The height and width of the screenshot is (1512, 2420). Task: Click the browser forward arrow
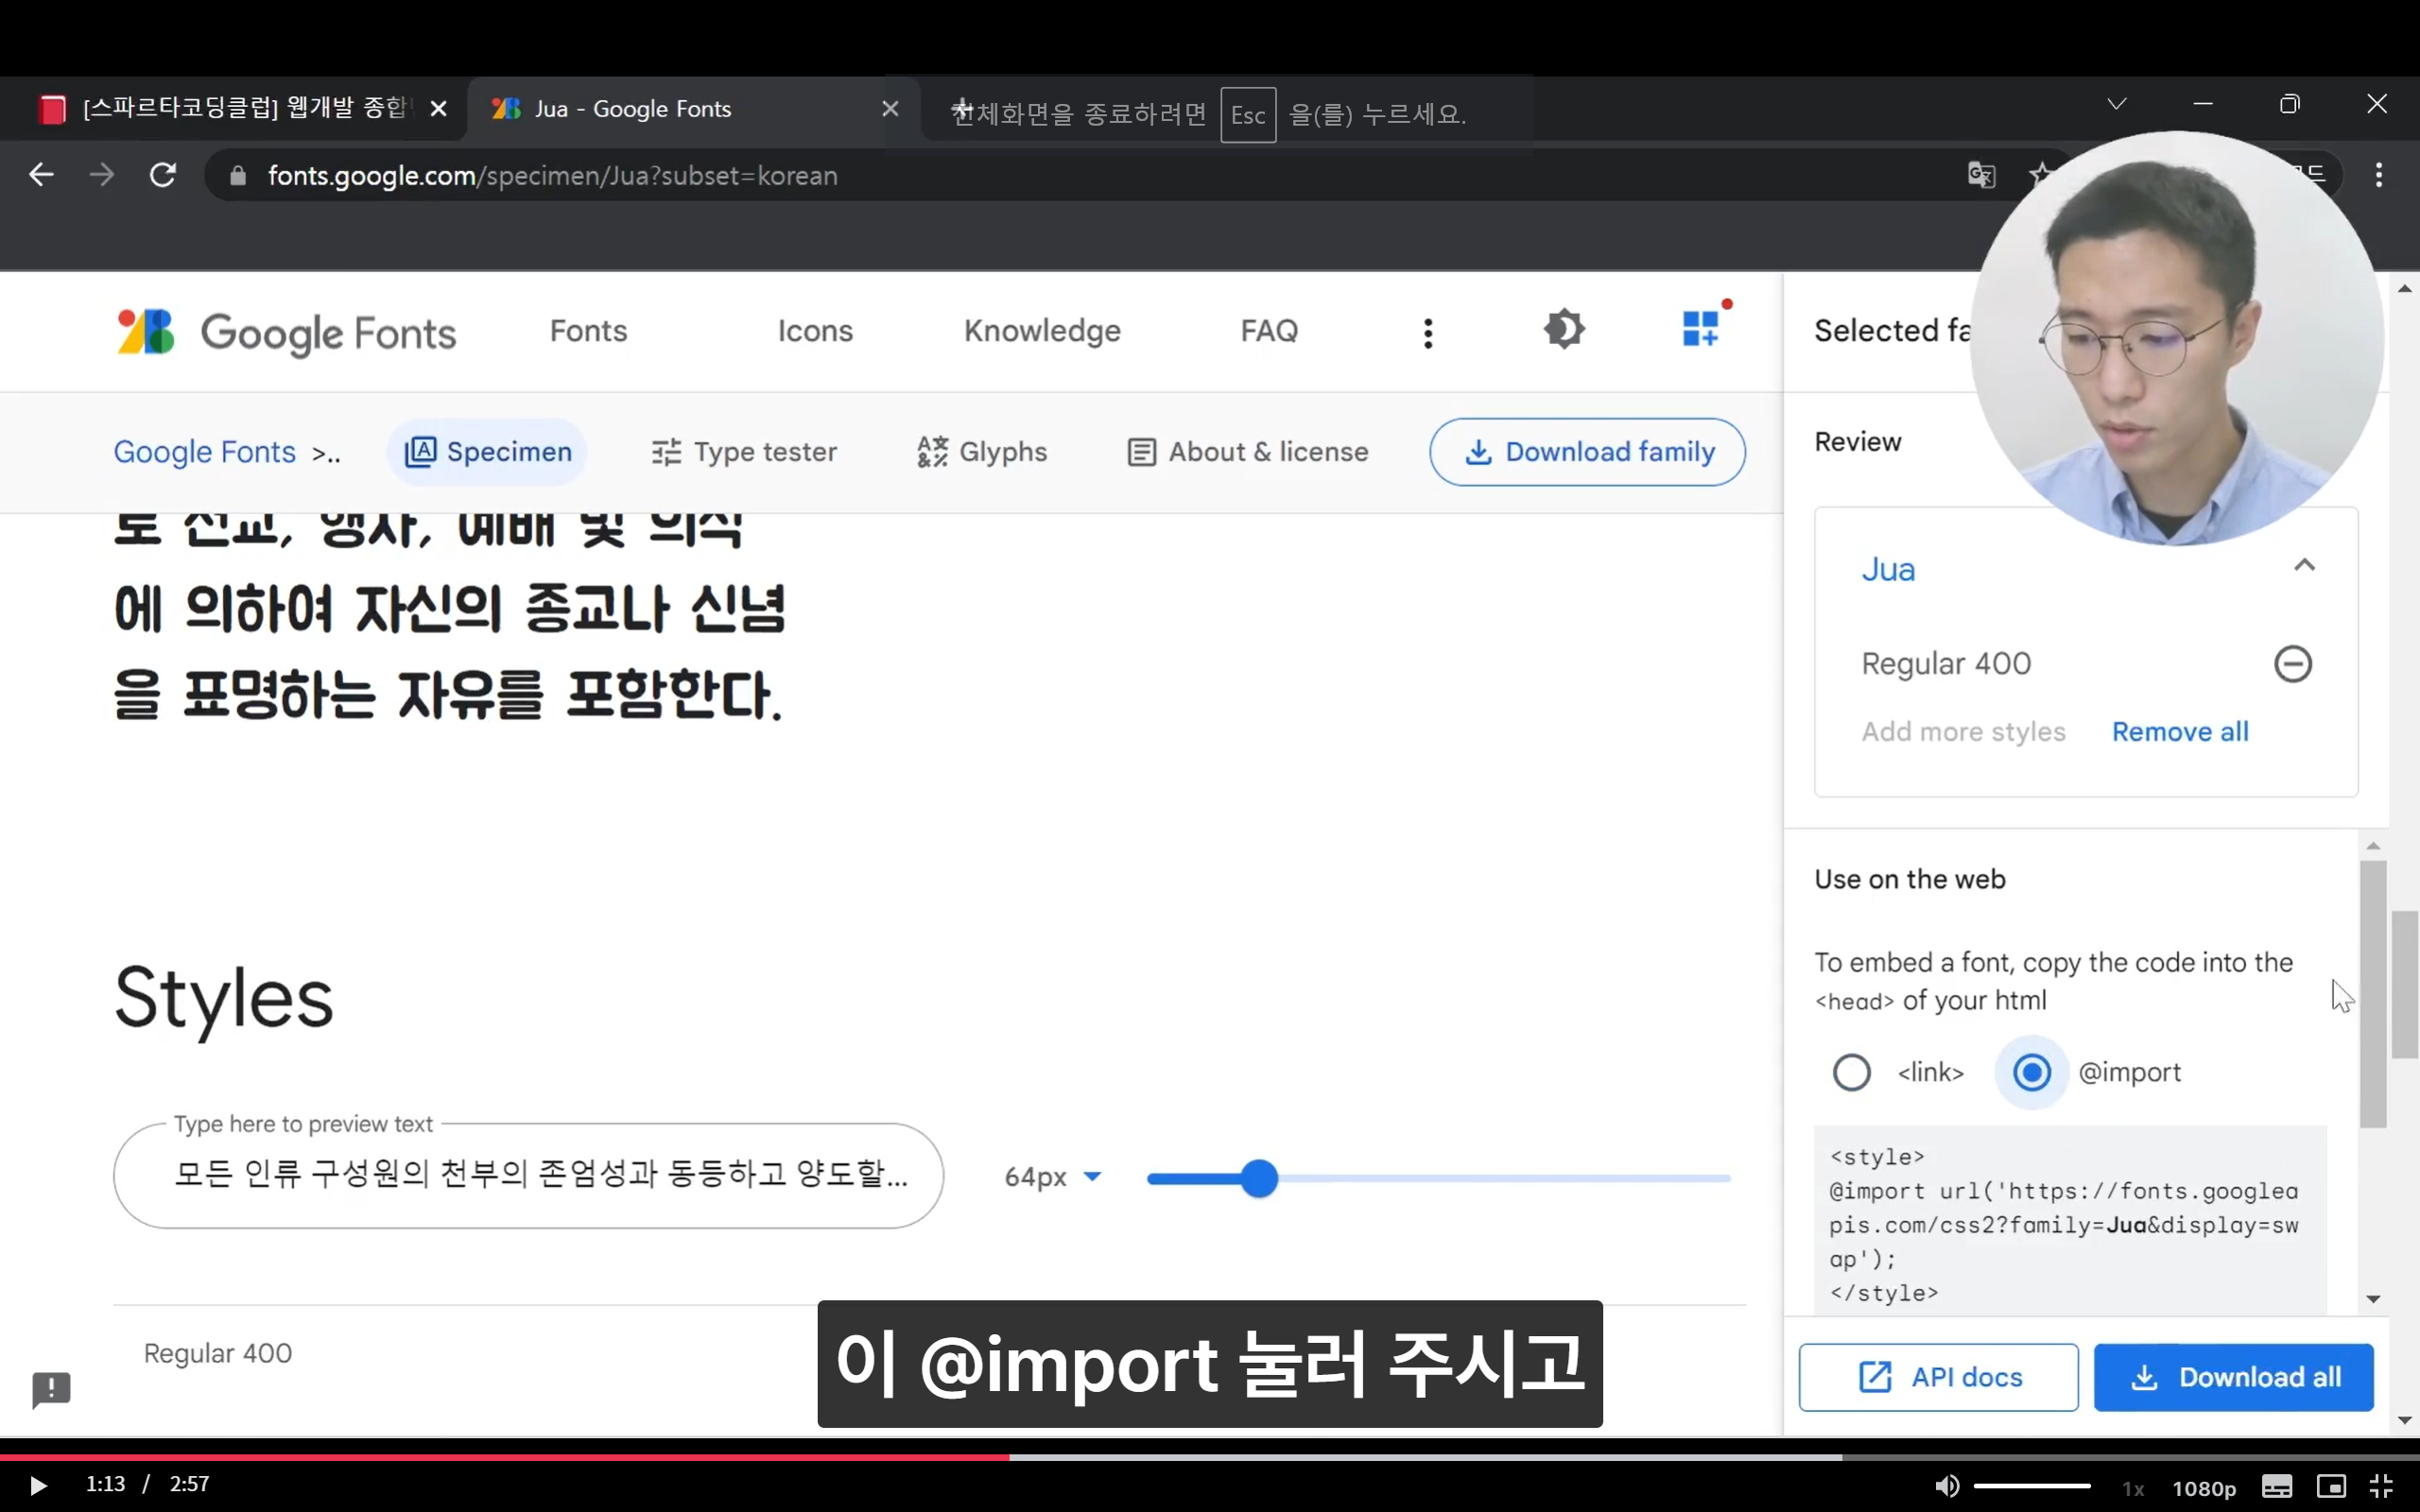click(x=101, y=176)
